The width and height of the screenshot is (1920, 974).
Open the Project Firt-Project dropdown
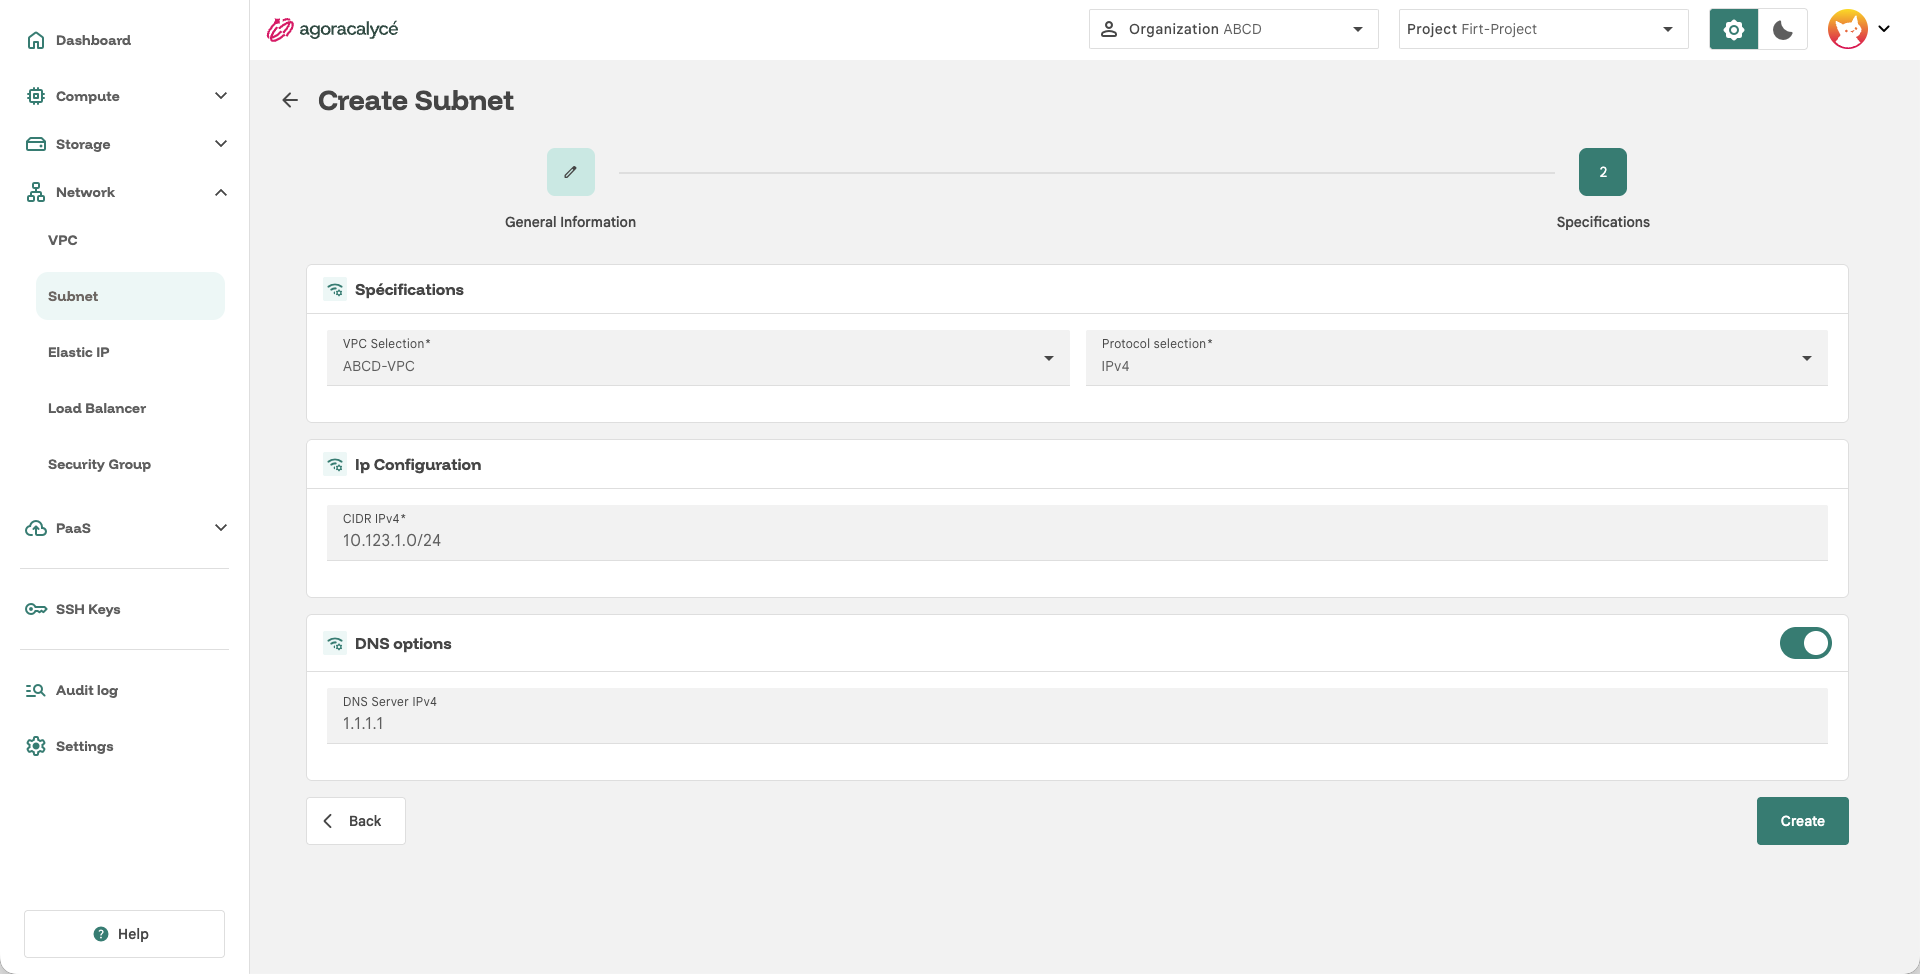pos(1543,29)
